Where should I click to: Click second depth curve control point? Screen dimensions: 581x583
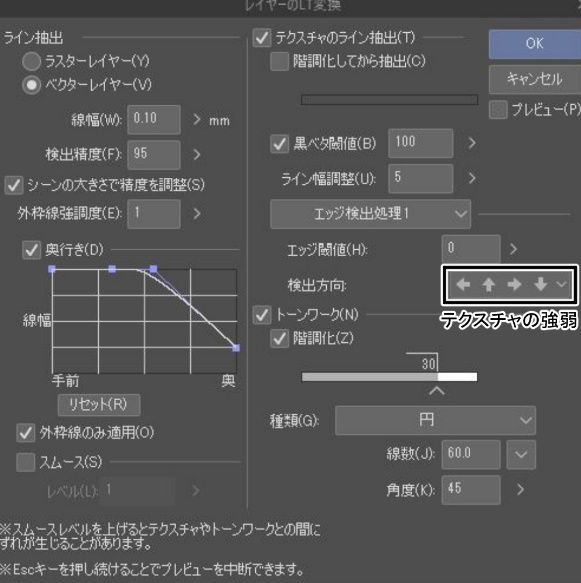pyautogui.click(x=112, y=269)
